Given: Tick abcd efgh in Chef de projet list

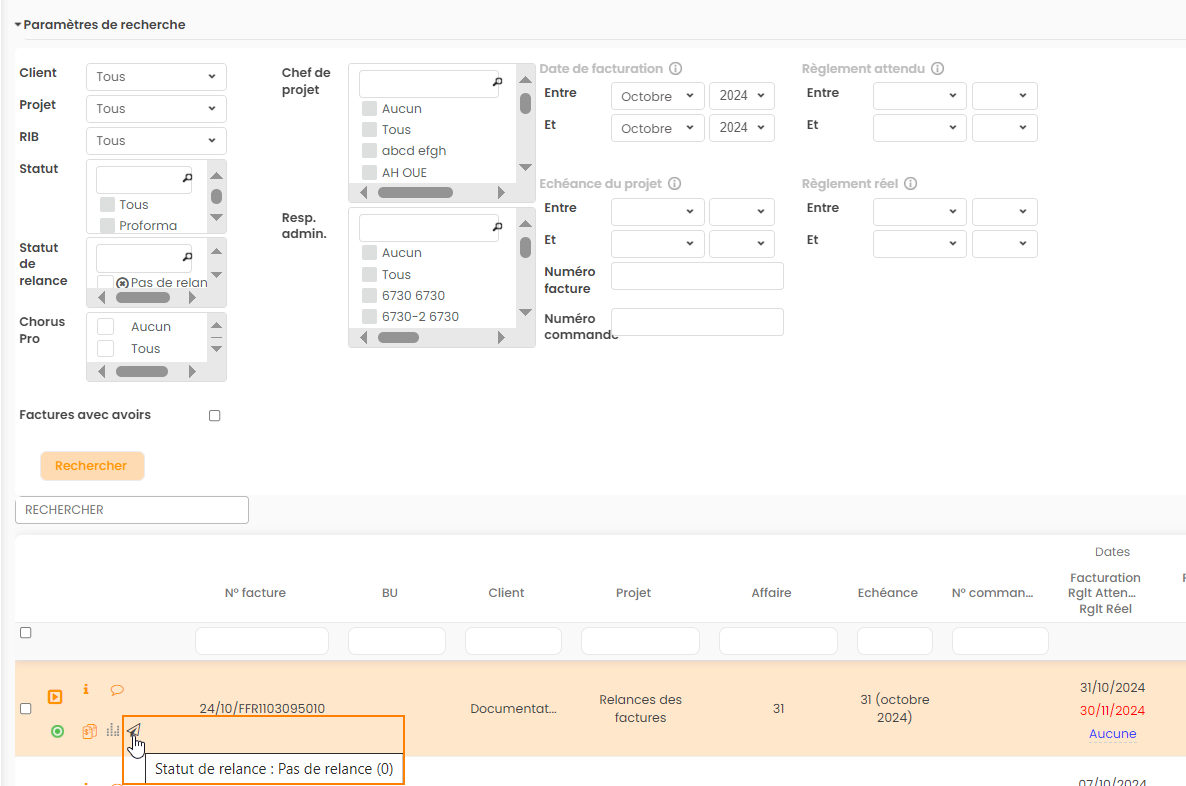Looking at the screenshot, I should pyautogui.click(x=369, y=151).
